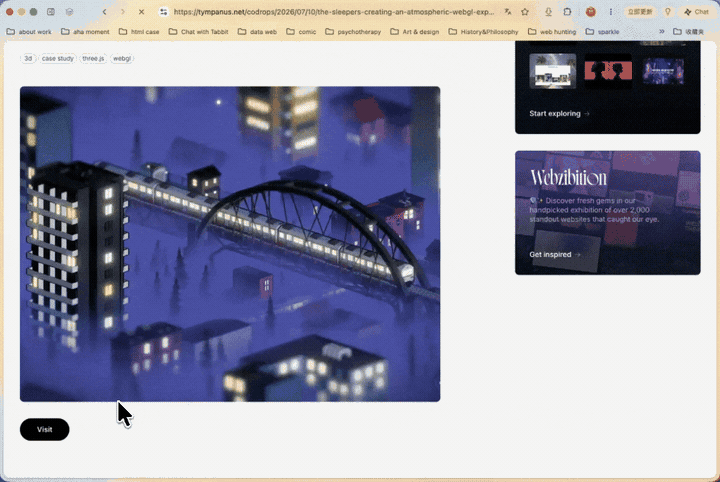Viewport: 720px width, 482px height.
Task: Open the comic bookmark folder
Action: click(x=301, y=32)
